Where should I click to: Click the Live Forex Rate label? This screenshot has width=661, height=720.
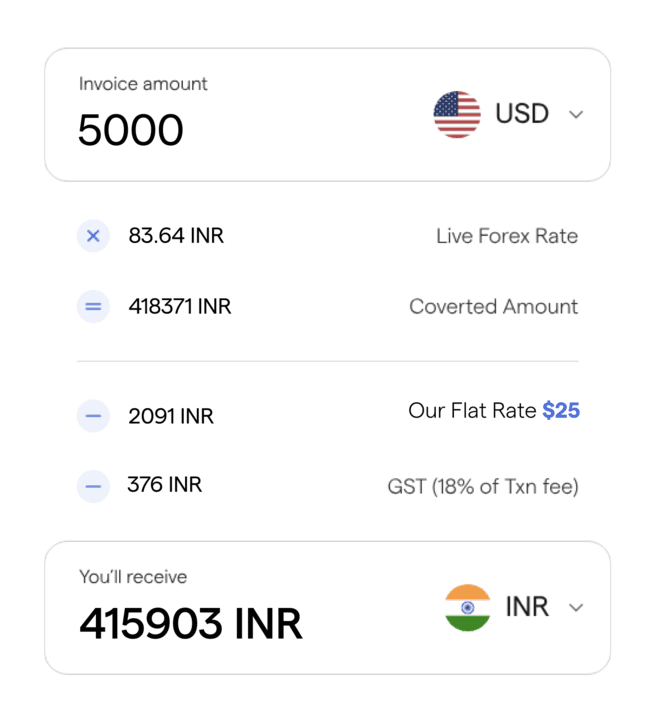(x=507, y=237)
